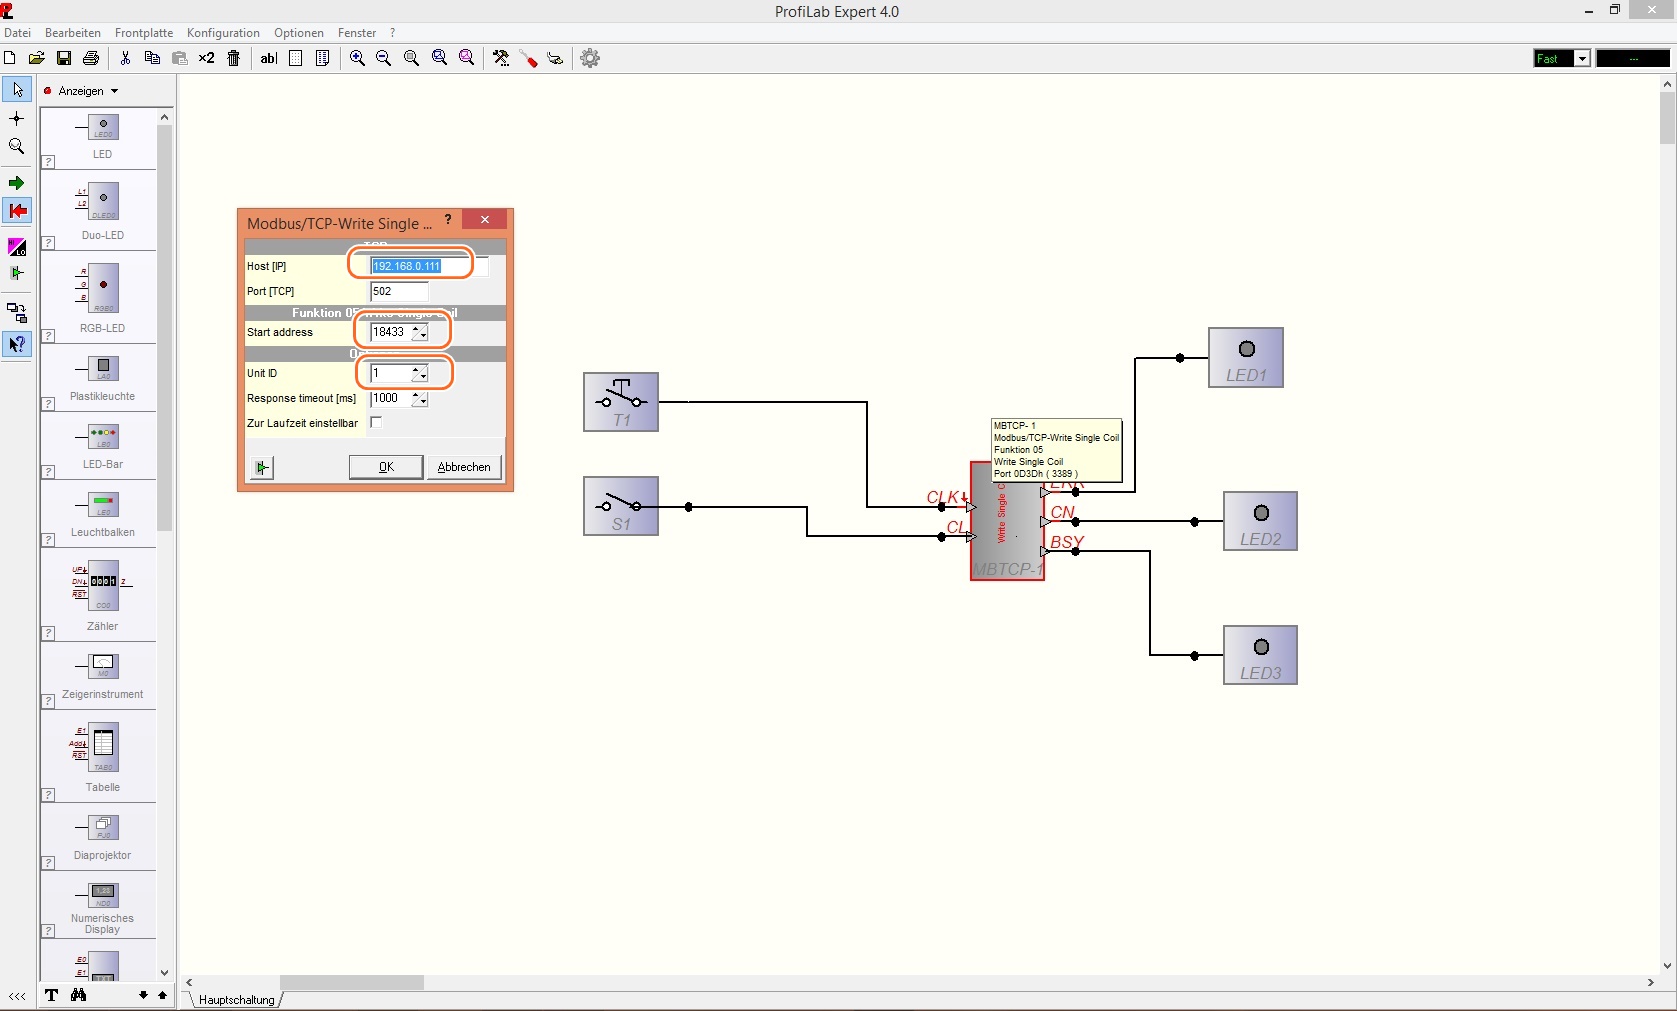Duplicate selection with x2 tool
Screen dimensions: 1677x1011
pos(206,58)
